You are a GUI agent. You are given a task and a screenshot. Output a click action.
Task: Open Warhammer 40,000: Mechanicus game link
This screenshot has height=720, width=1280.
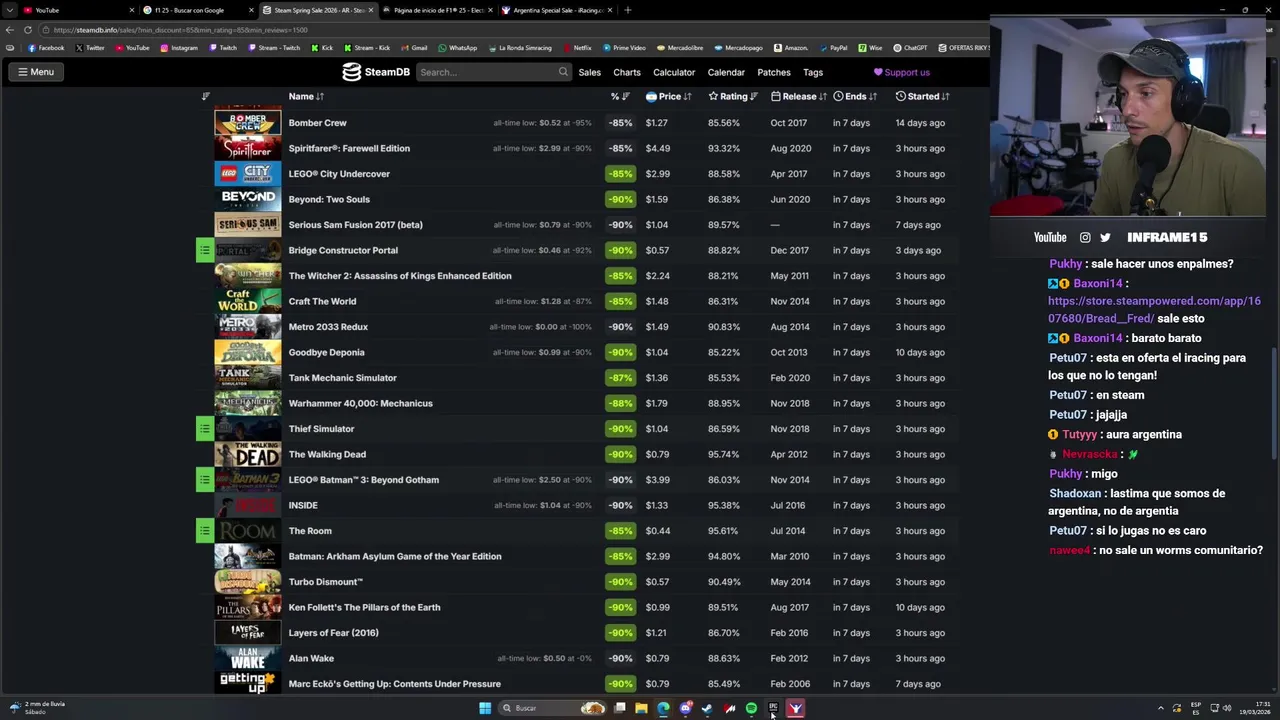point(360,403)
